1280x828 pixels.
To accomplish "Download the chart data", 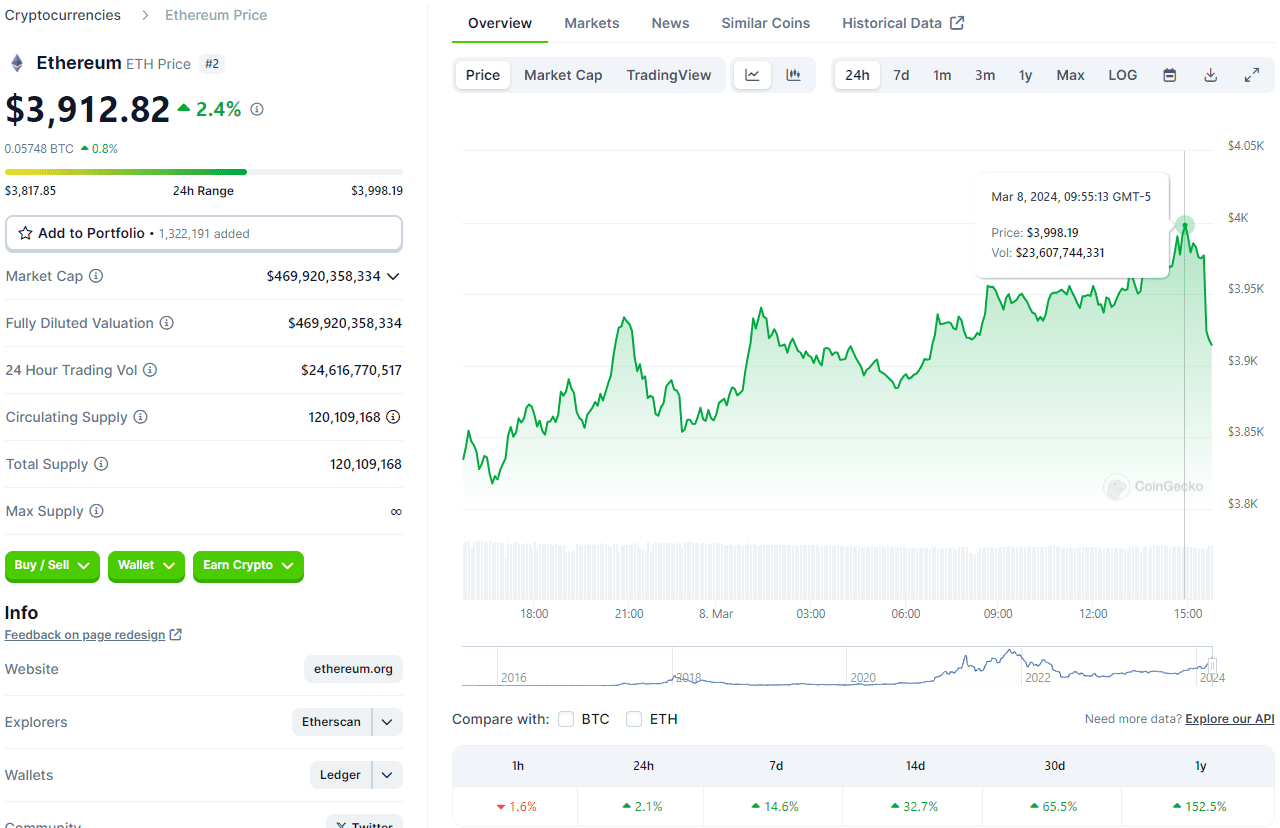I will point(1210,75).
